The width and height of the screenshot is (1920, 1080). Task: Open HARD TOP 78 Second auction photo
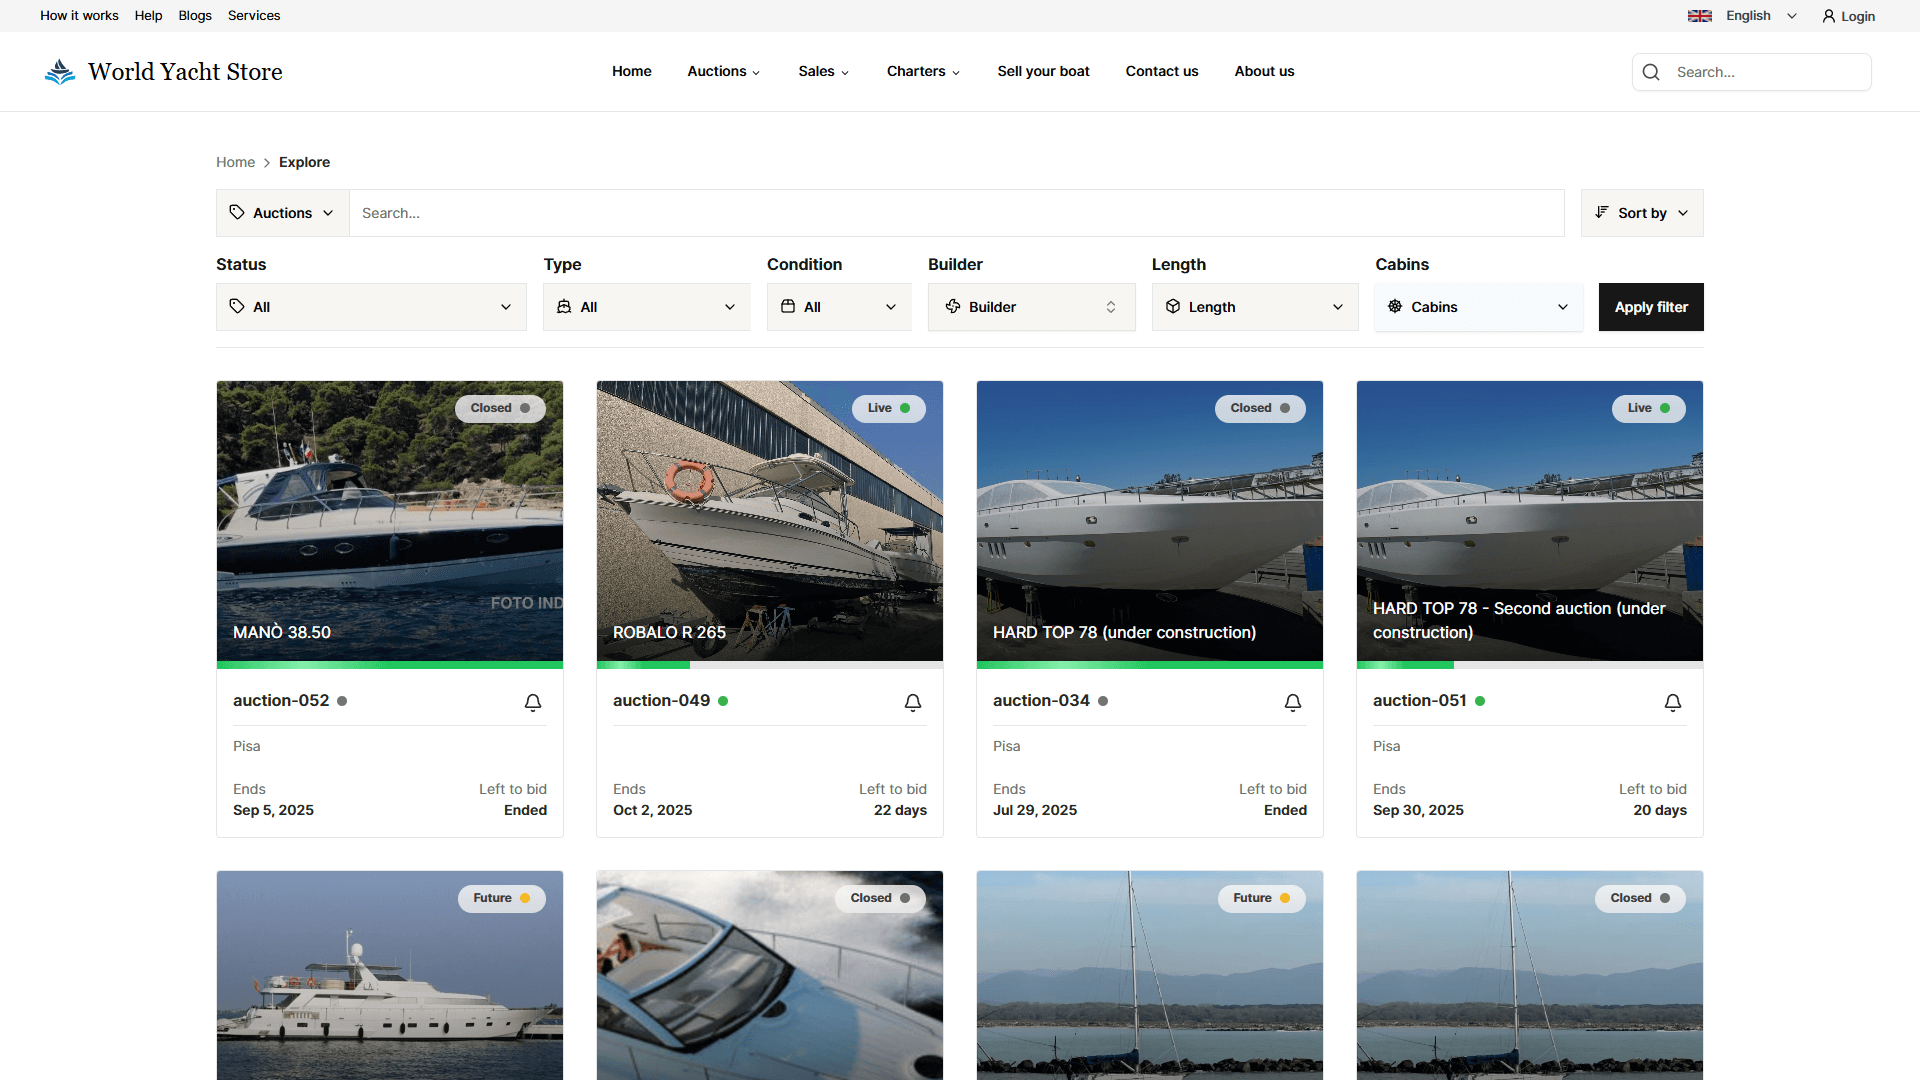[1530, 521]
